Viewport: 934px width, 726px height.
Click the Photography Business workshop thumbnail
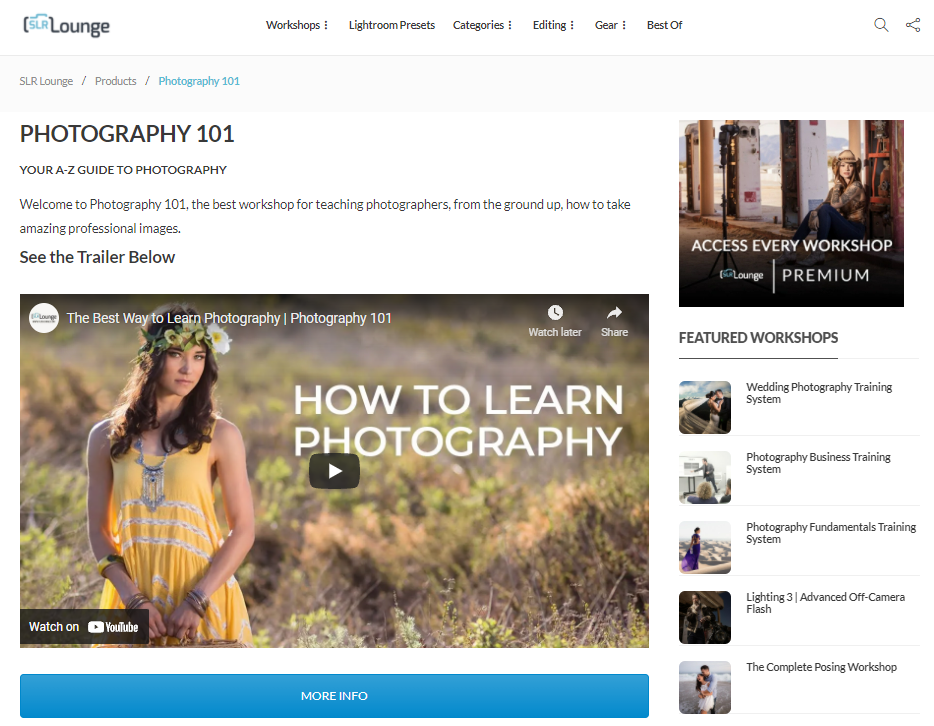(705, 477)
